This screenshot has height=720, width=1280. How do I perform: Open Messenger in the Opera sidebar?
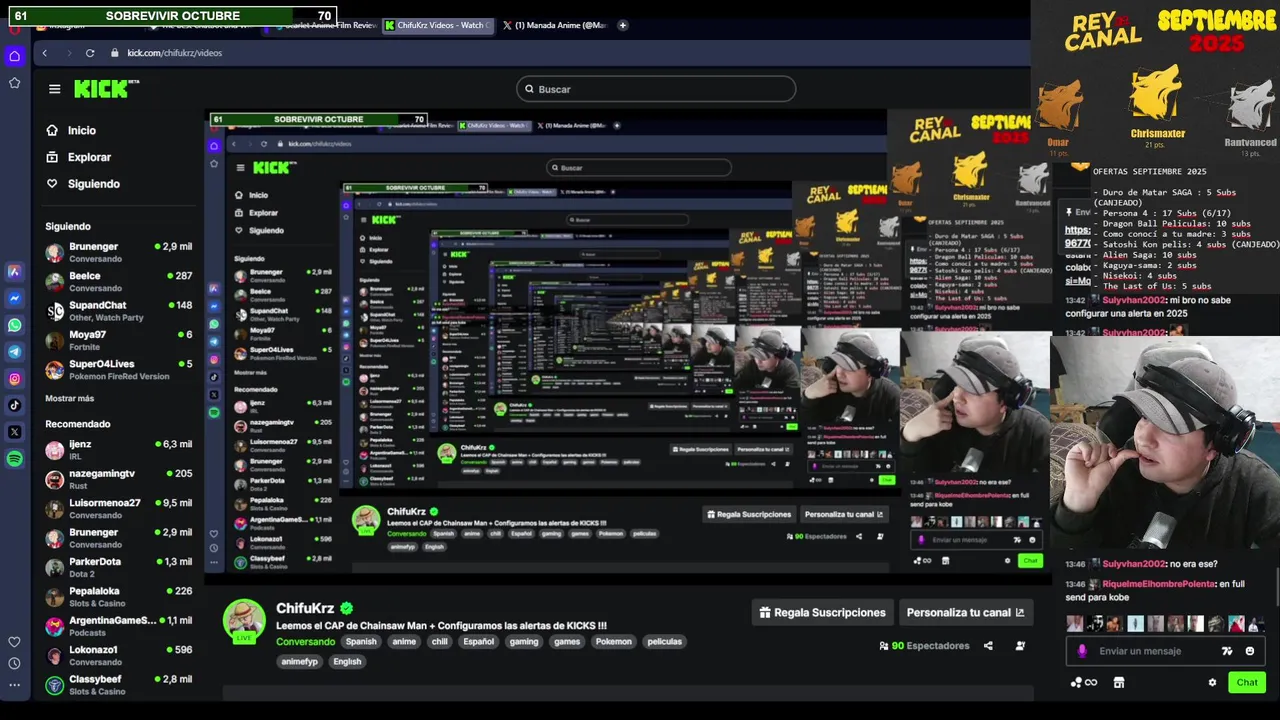tap(14, 298)
